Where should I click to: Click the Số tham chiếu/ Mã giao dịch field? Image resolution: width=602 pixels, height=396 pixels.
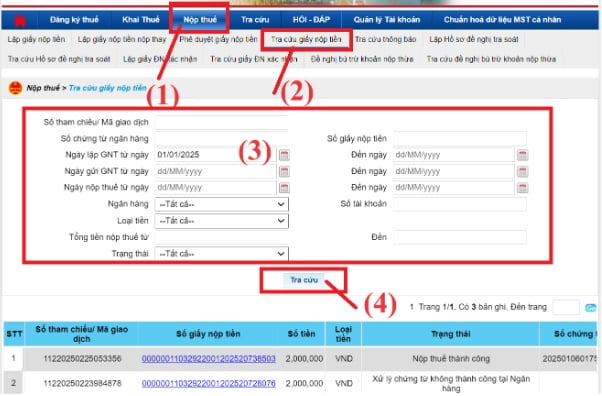[x=222, y=123]
